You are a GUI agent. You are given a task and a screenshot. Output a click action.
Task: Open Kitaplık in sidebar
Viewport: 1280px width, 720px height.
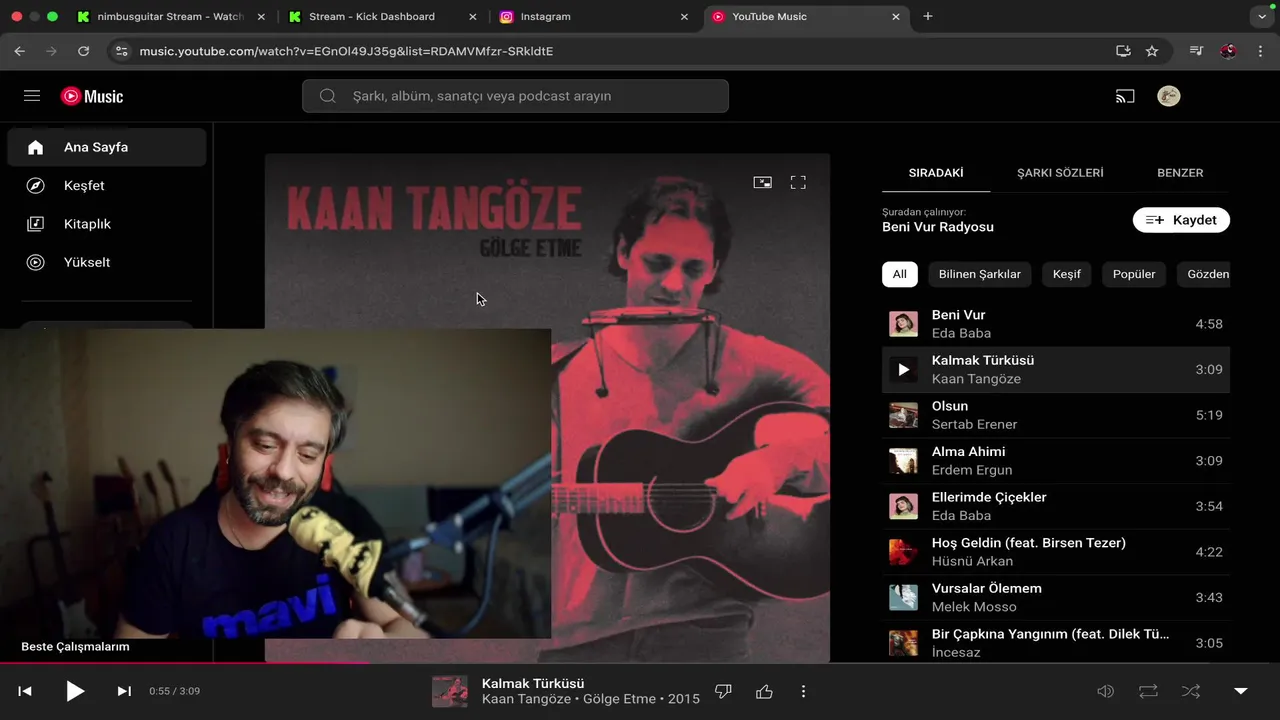(107, 224)
